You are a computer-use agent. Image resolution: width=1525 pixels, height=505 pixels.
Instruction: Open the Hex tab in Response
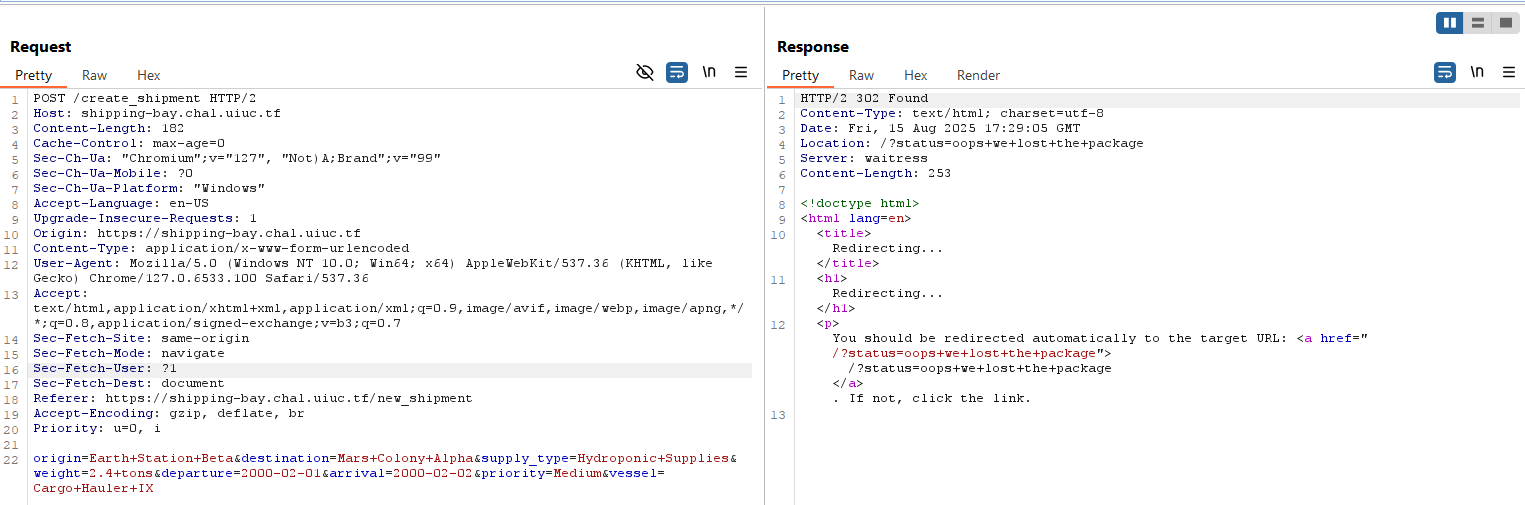[x=915, y=75]
